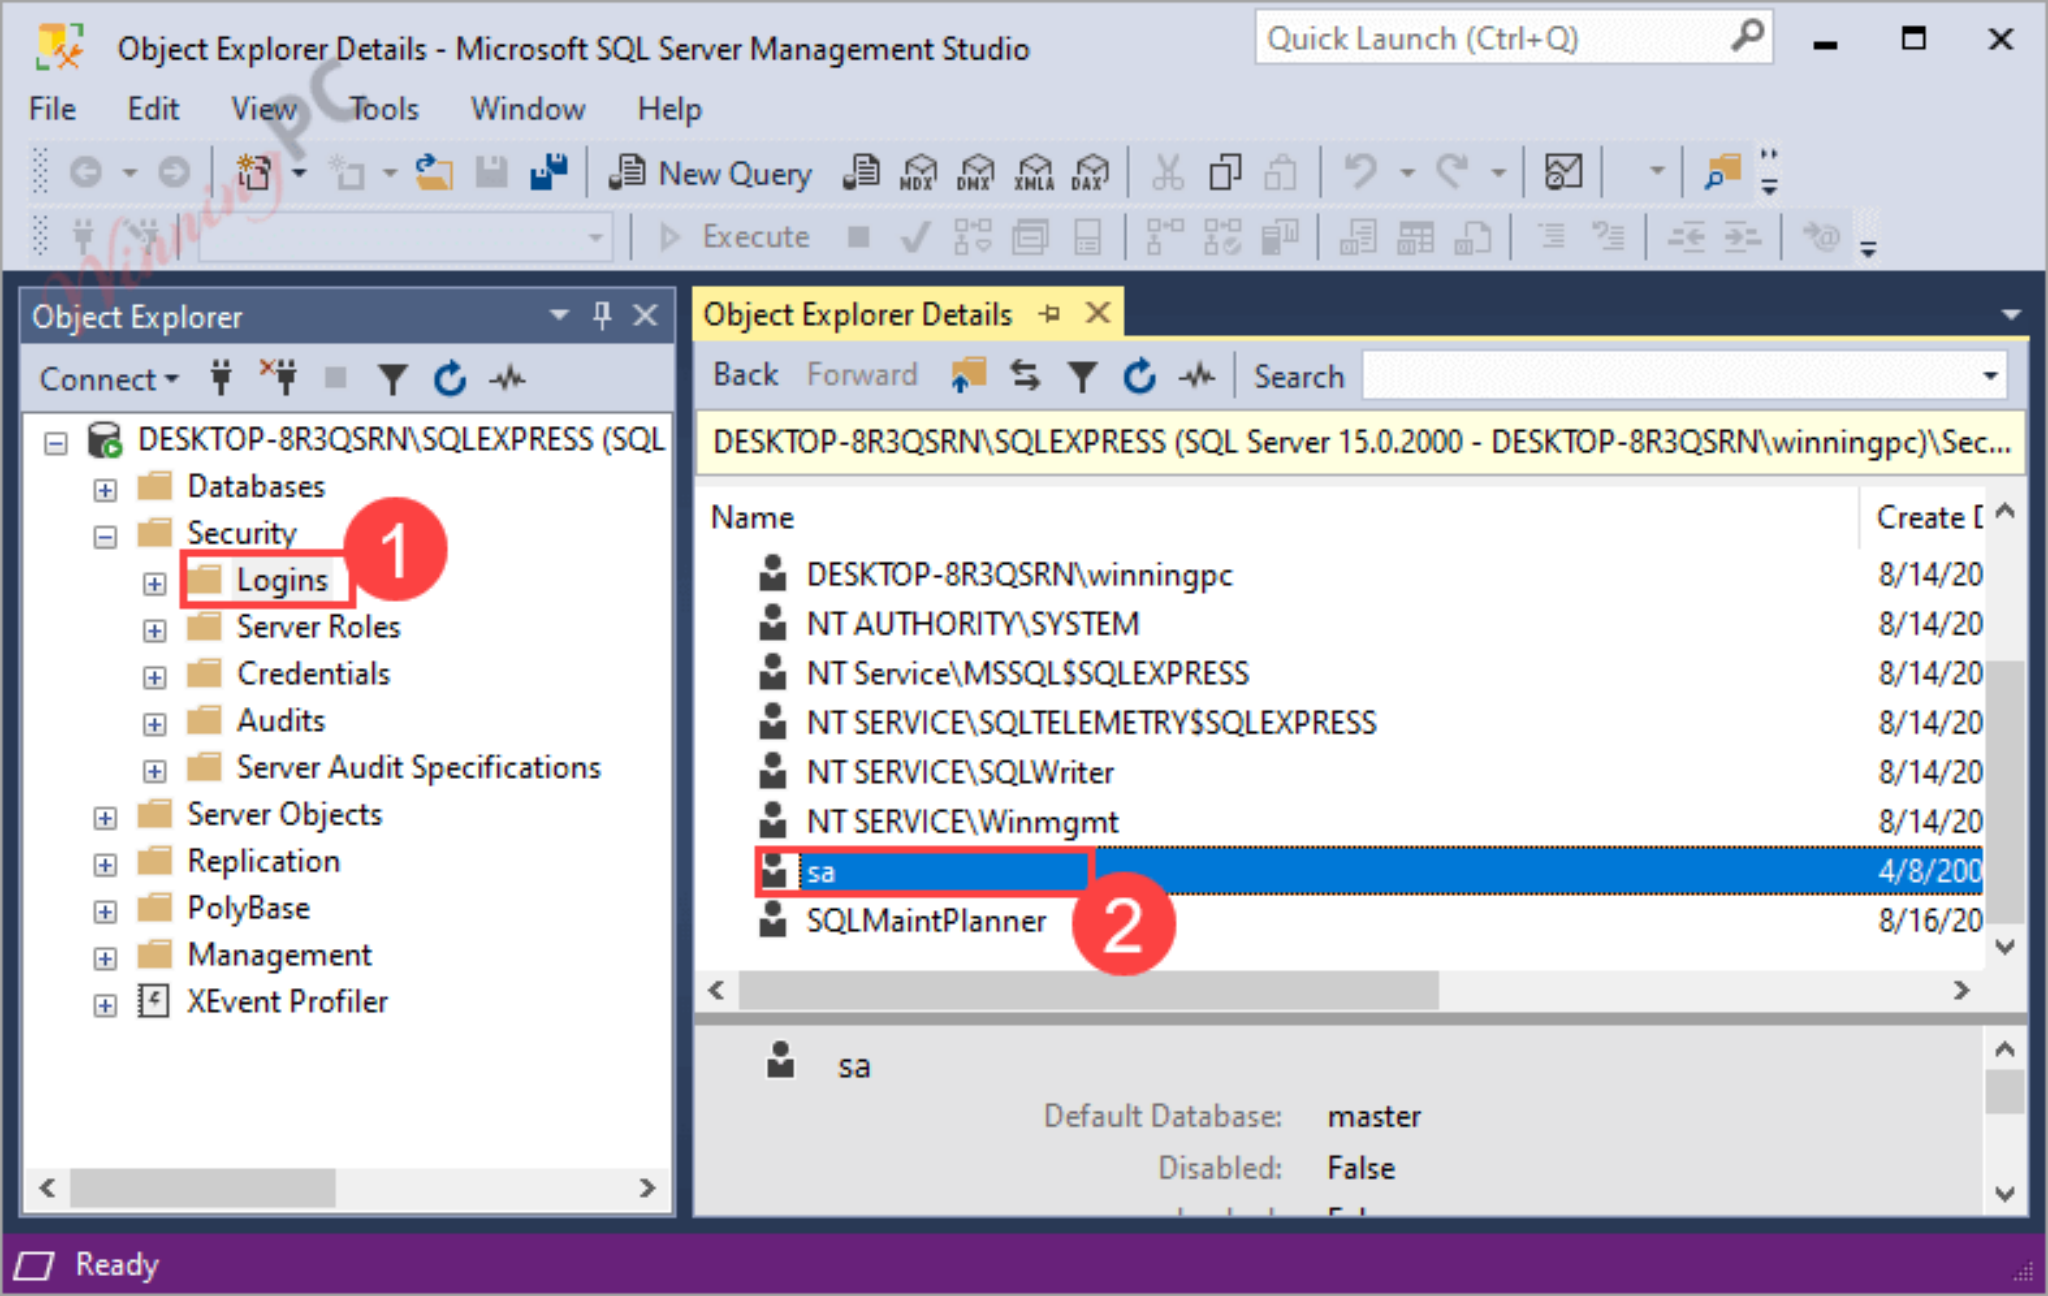Expand the Replication node
The width and height of the screenshot is (2048, 1296).
(105, 864)
